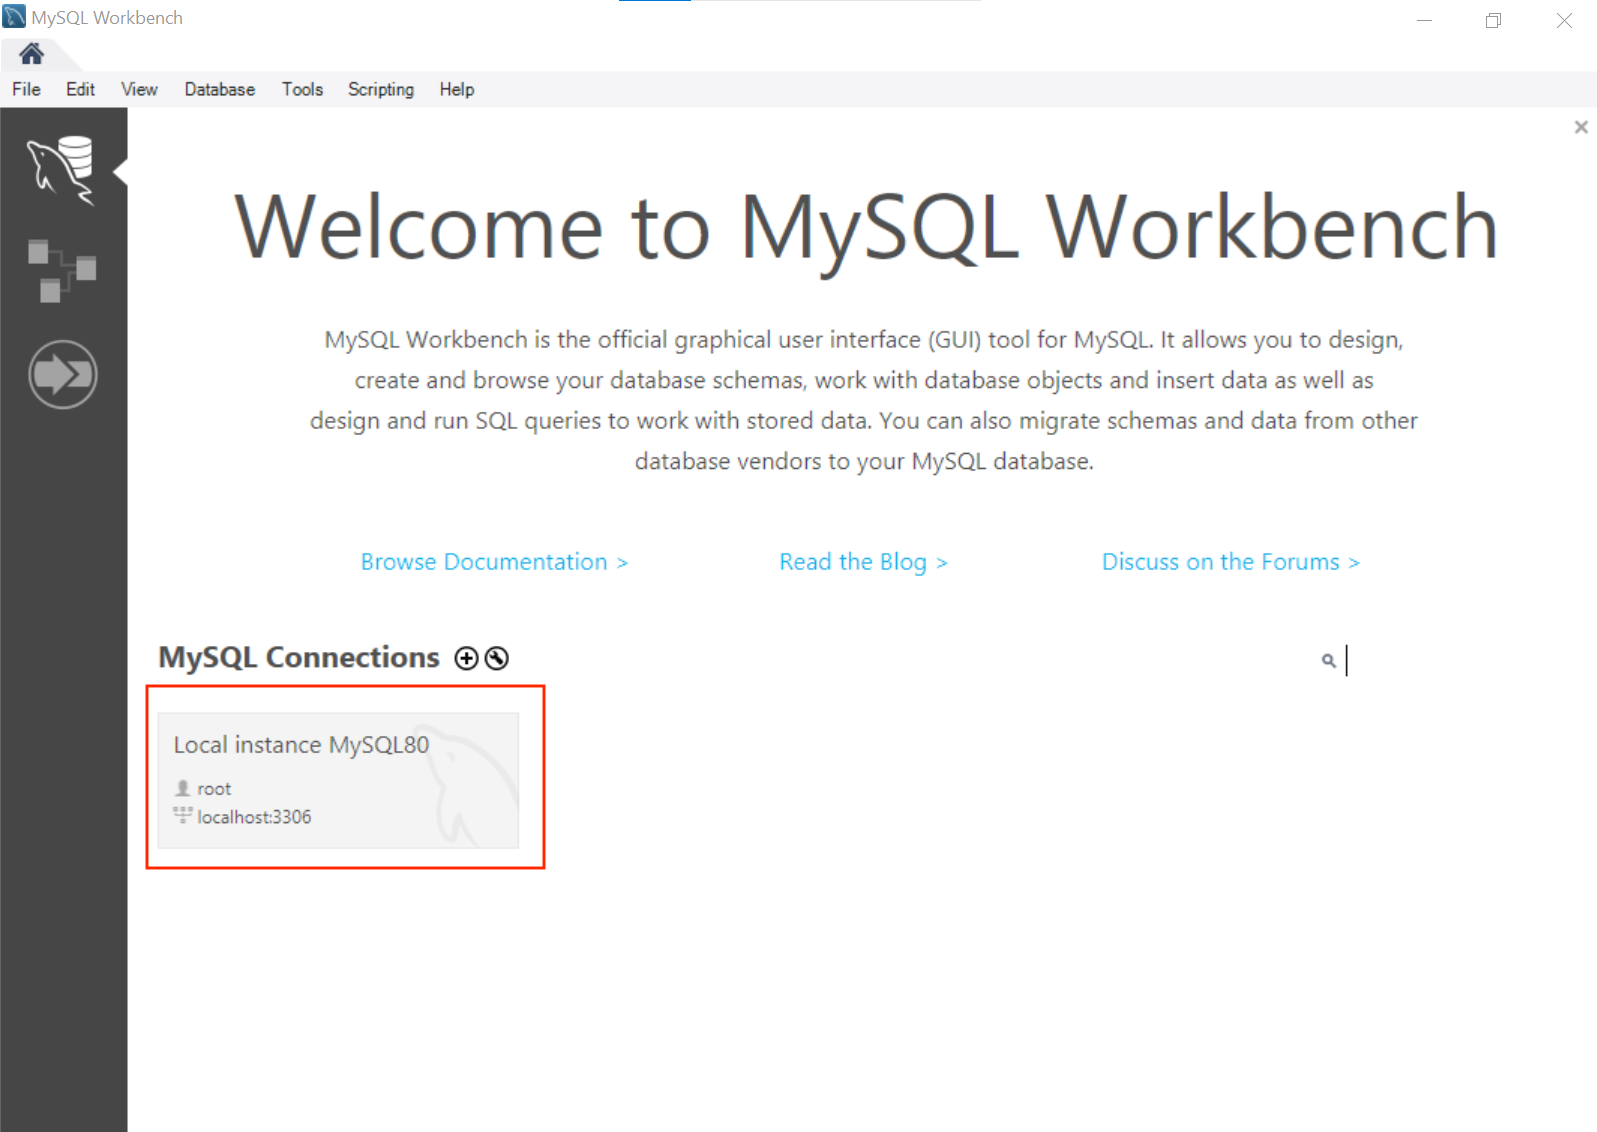1597x1132 pixels.
Task: Open Manage Connections wrench icon
Action: [x=497, y=658]
